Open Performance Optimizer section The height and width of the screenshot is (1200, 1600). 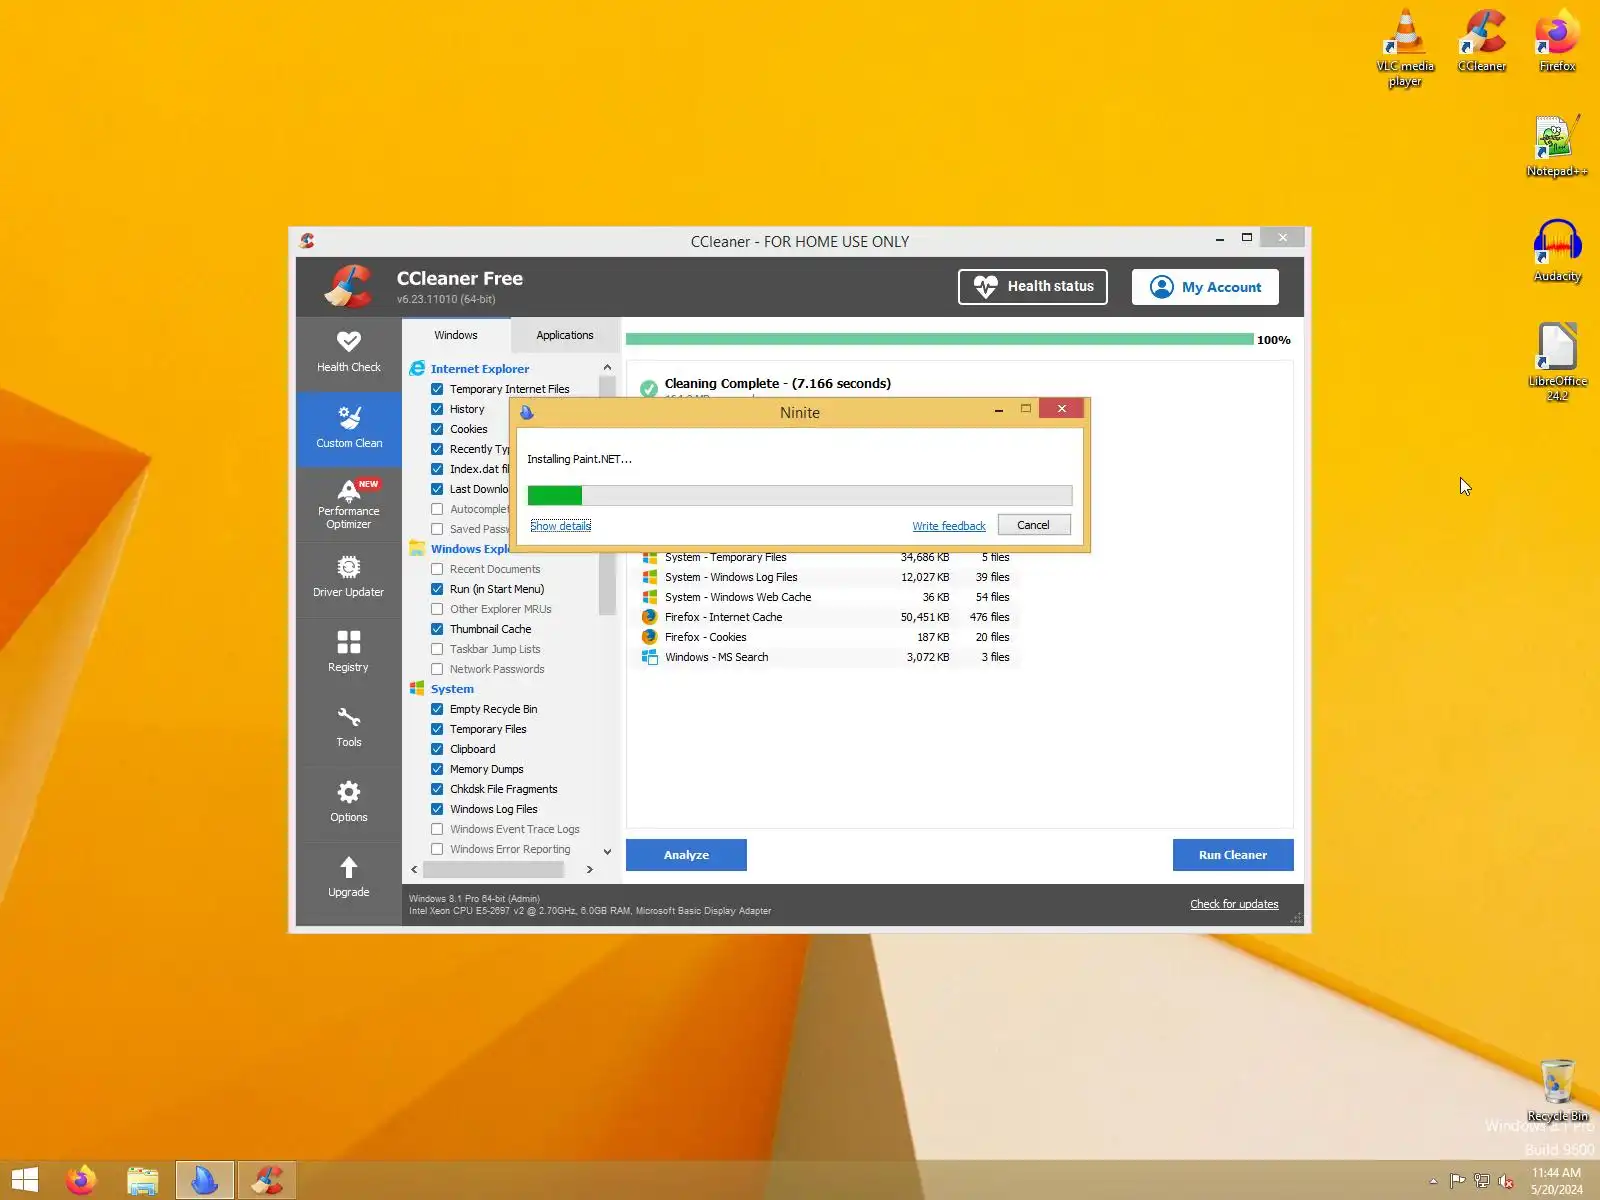(348, 504)
